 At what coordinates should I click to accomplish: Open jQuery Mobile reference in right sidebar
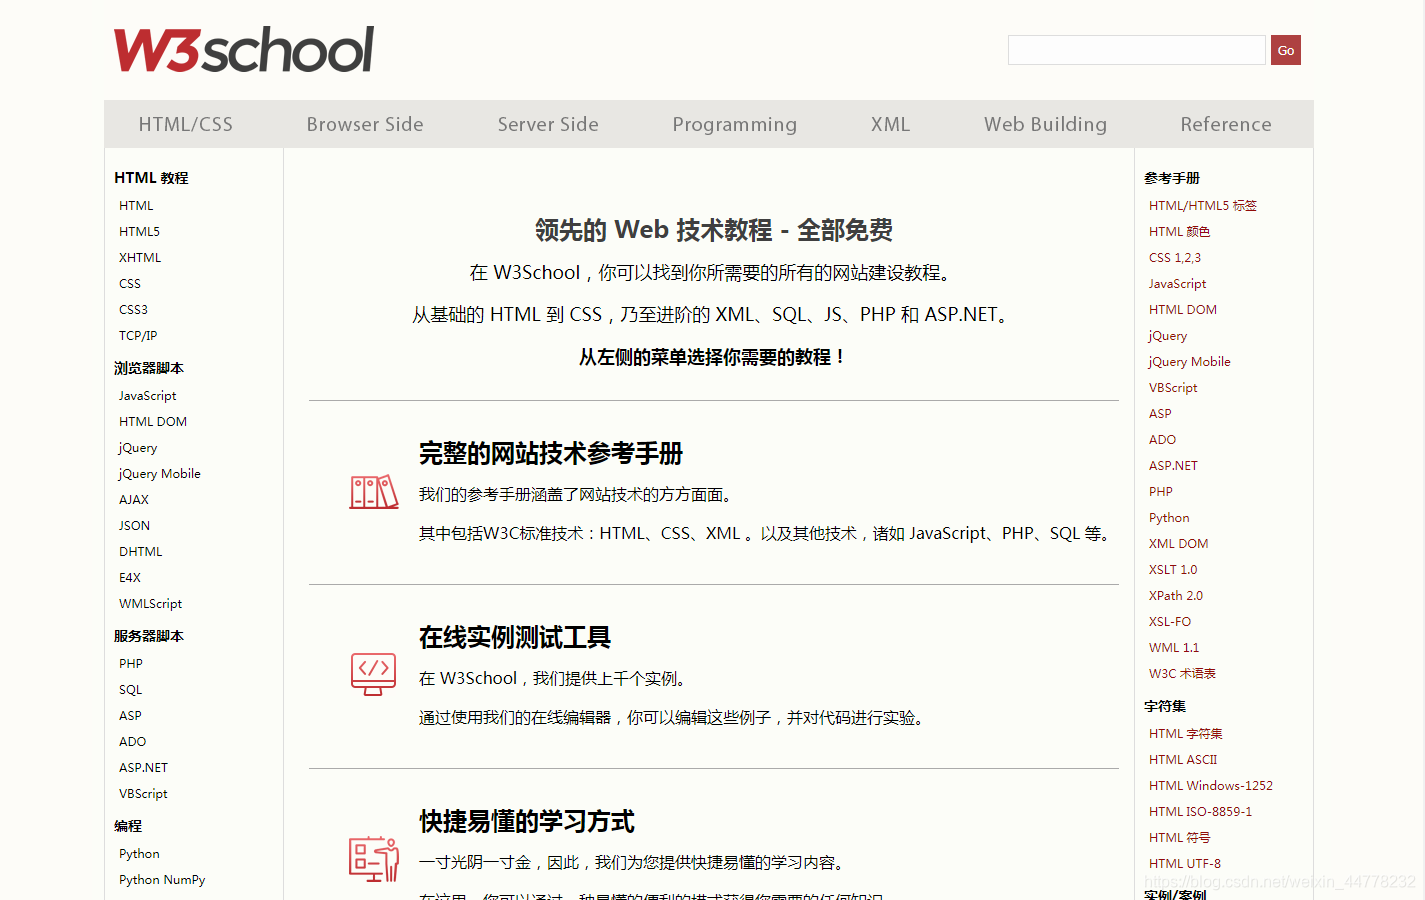coord(1190,361)
